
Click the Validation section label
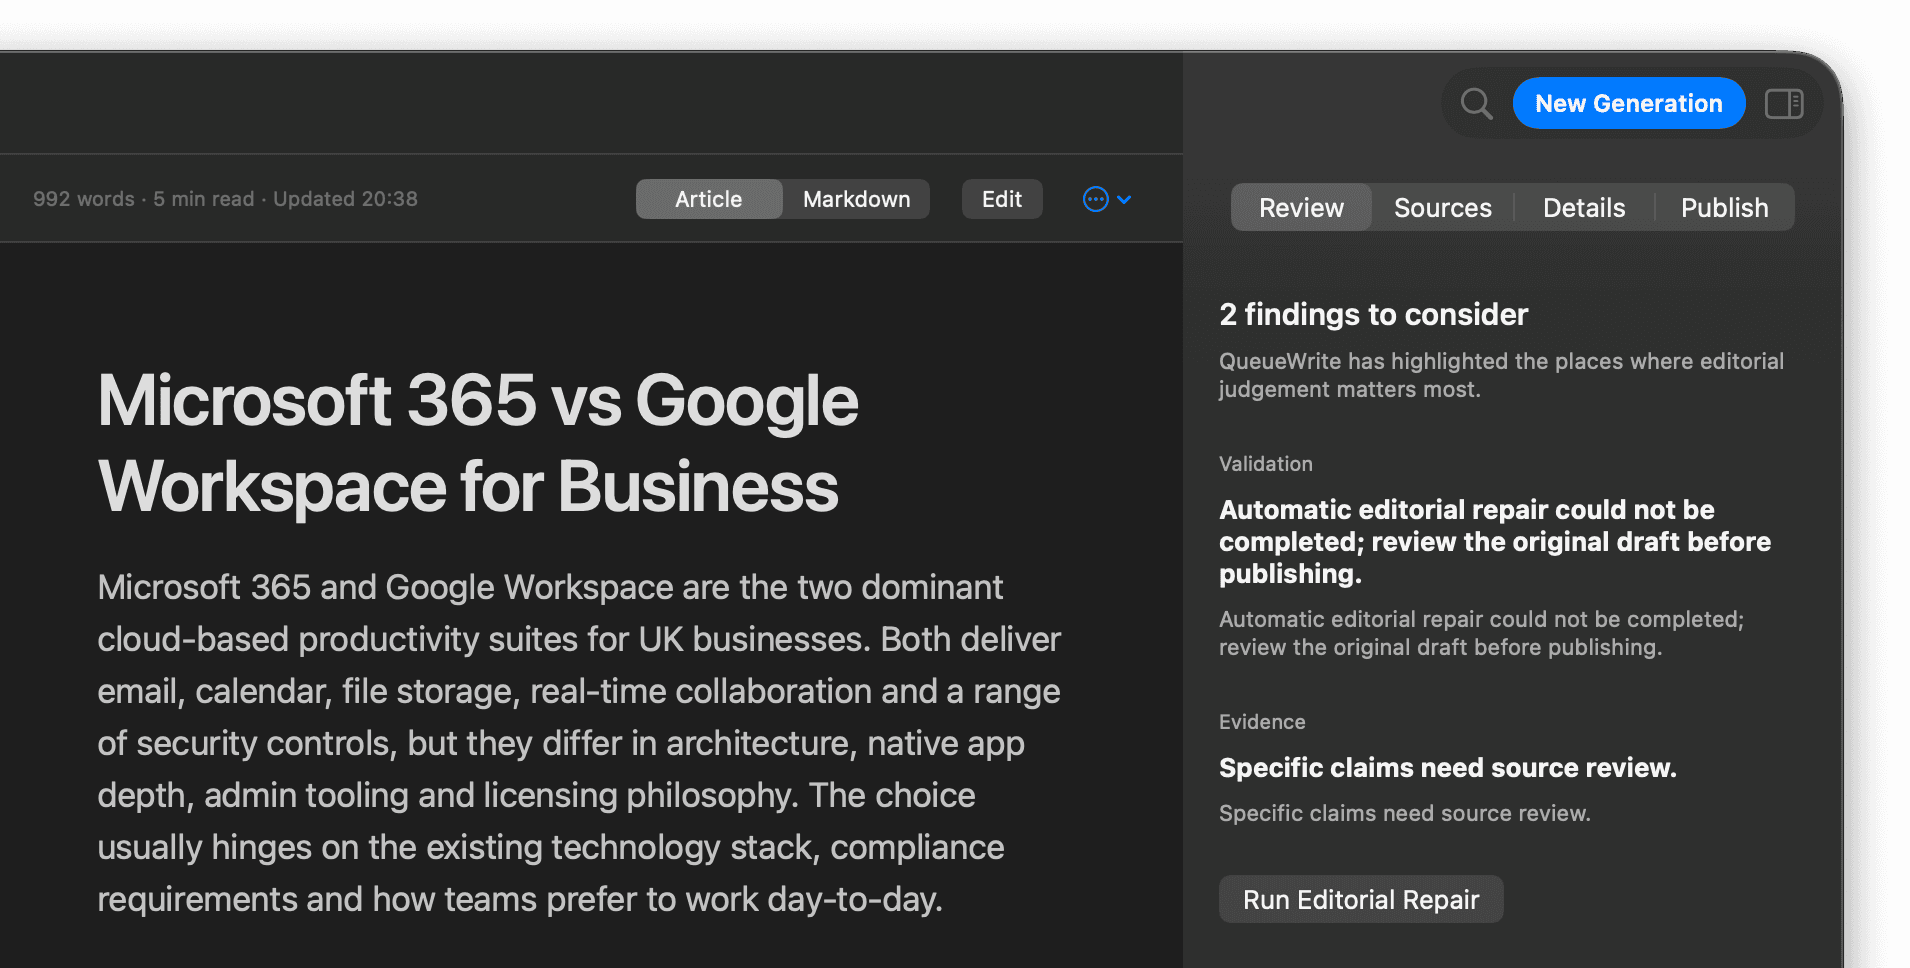(1266, 464)
